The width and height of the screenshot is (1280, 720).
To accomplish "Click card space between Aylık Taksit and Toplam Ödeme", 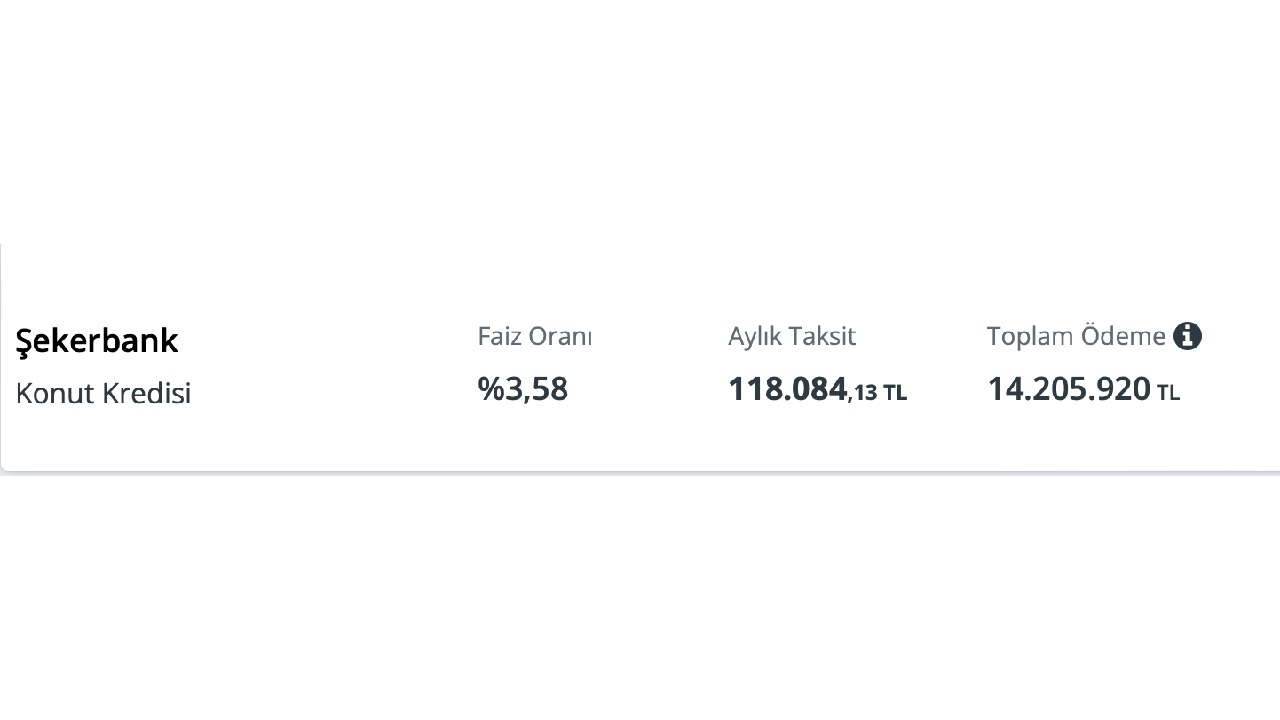I will pos(945,365).
